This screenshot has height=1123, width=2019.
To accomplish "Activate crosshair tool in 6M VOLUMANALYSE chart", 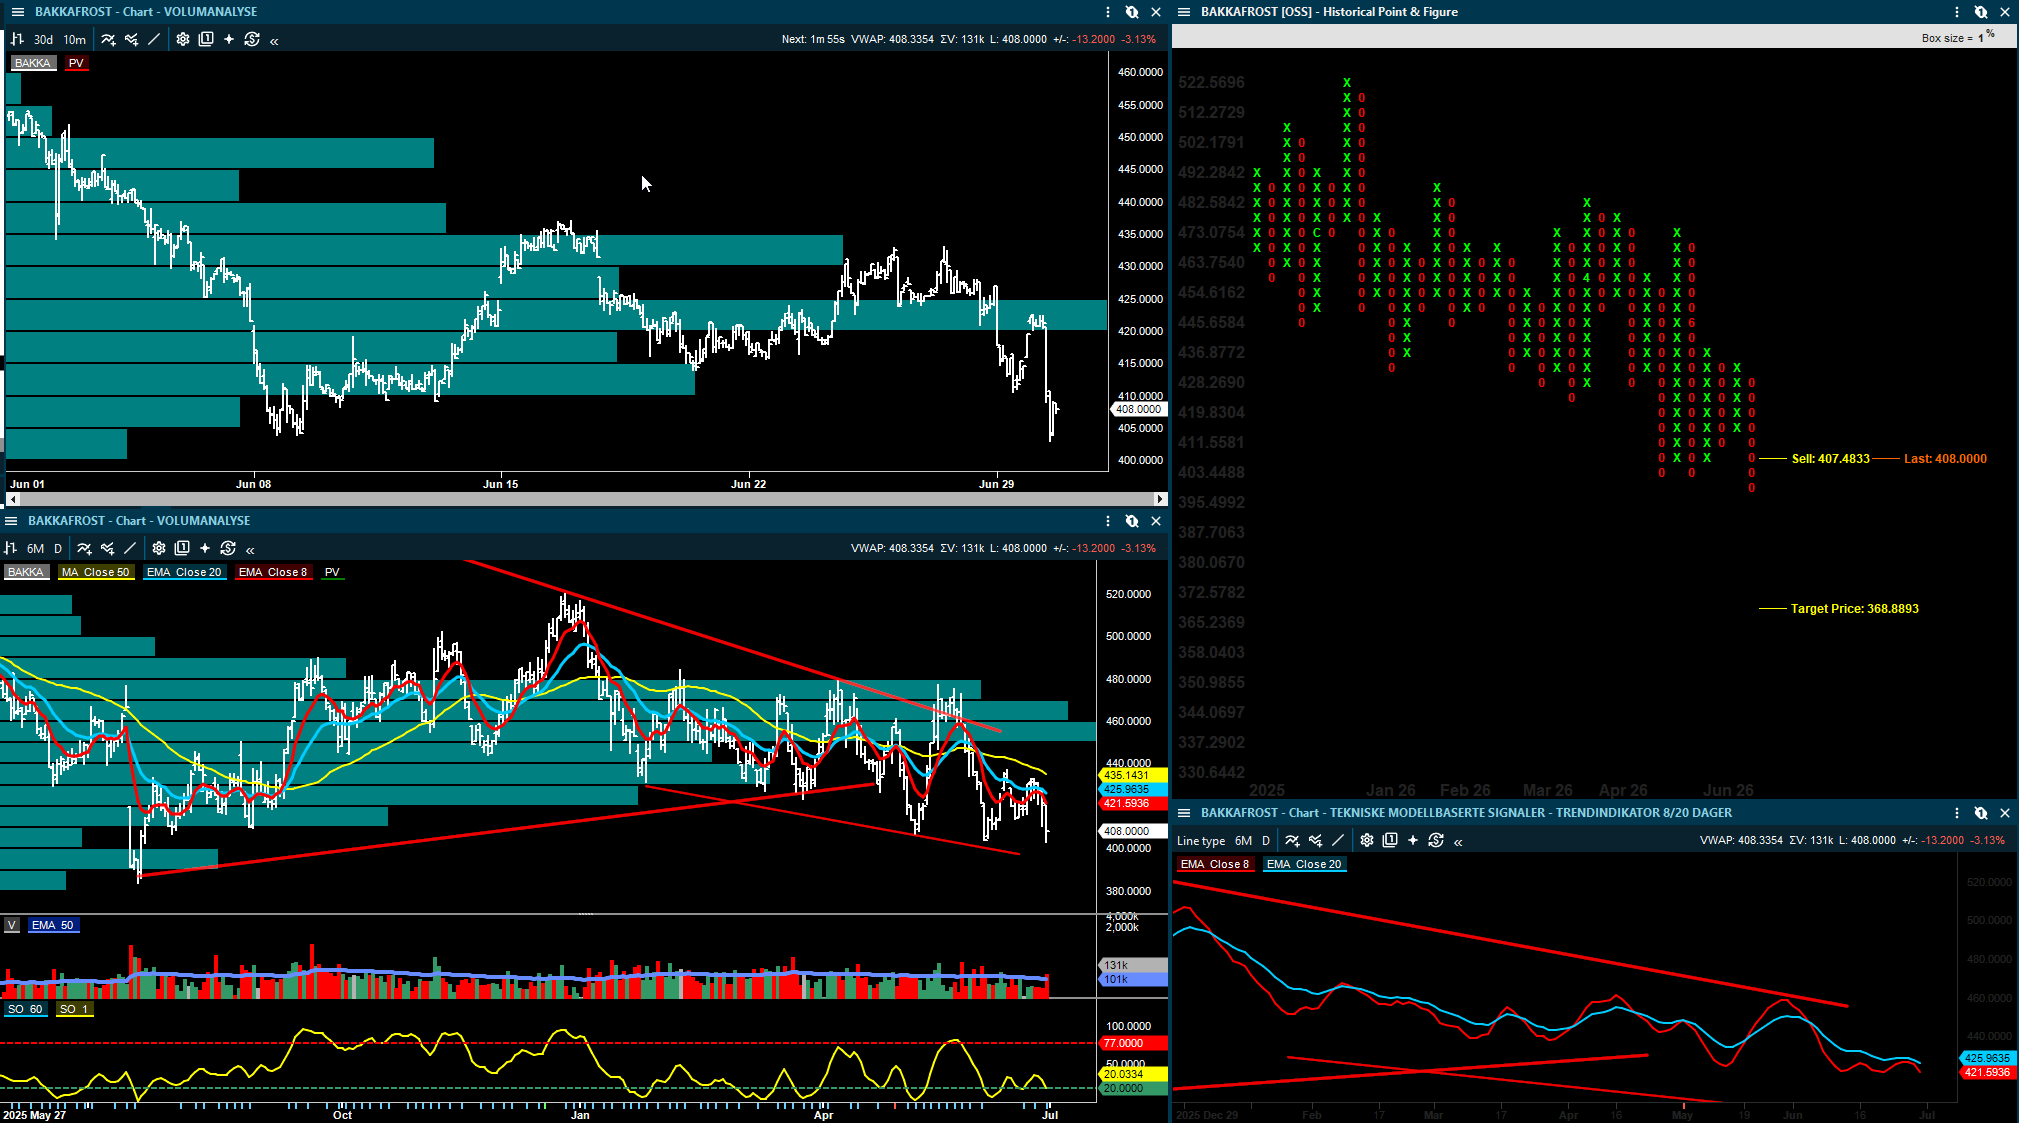I will [x=205, y=548].
